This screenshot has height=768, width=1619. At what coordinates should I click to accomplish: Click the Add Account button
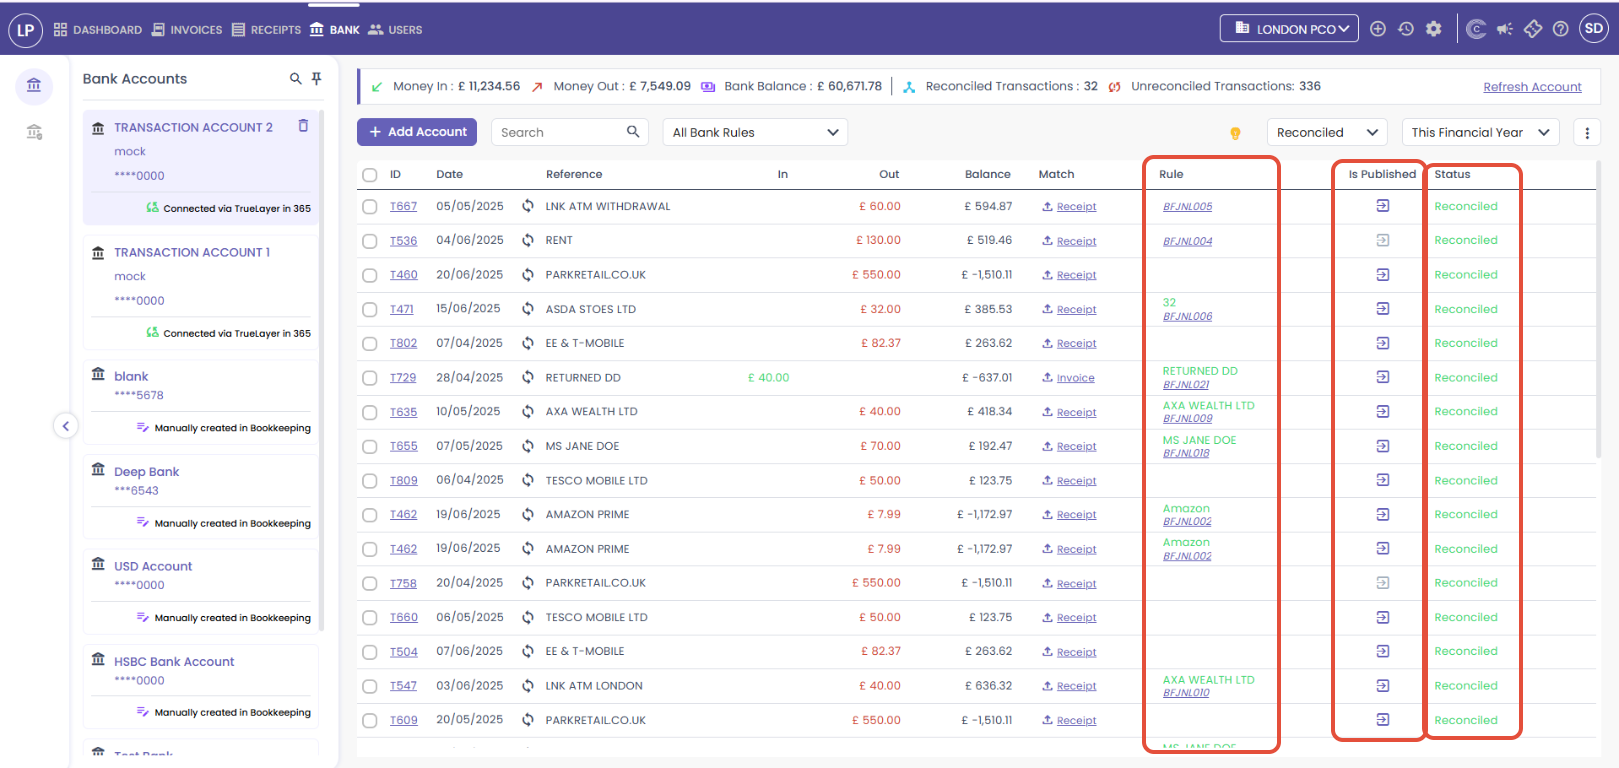pos(417,132)
